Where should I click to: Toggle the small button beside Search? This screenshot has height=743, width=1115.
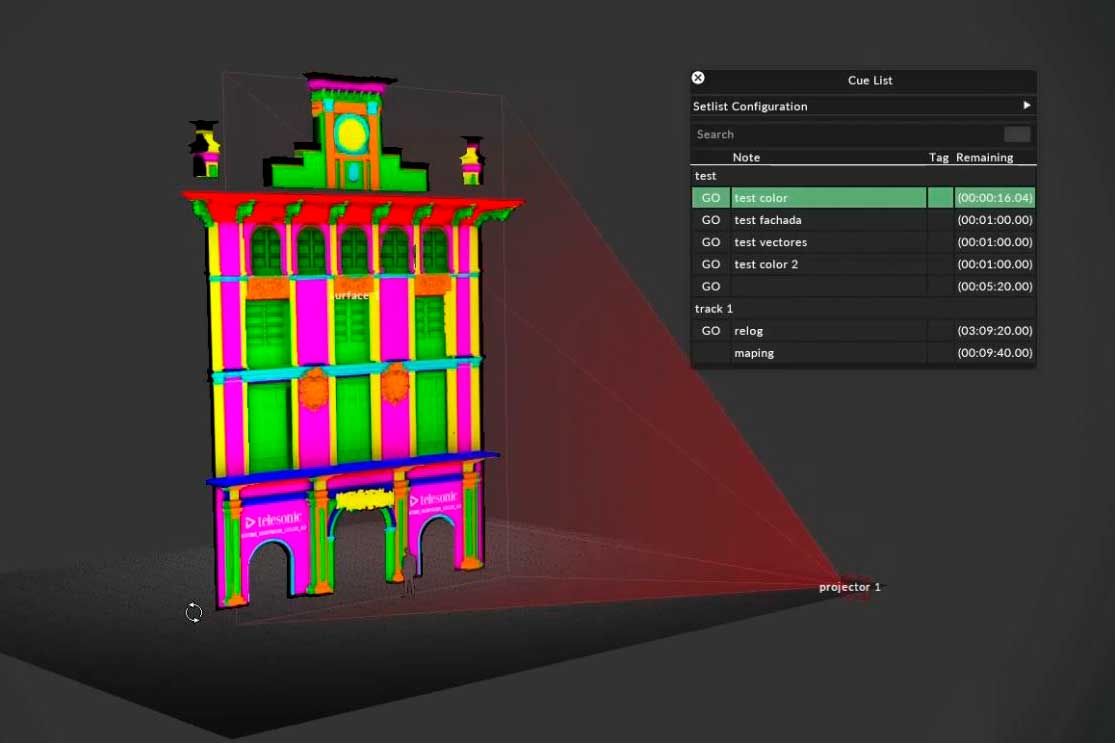(1017, 134)
